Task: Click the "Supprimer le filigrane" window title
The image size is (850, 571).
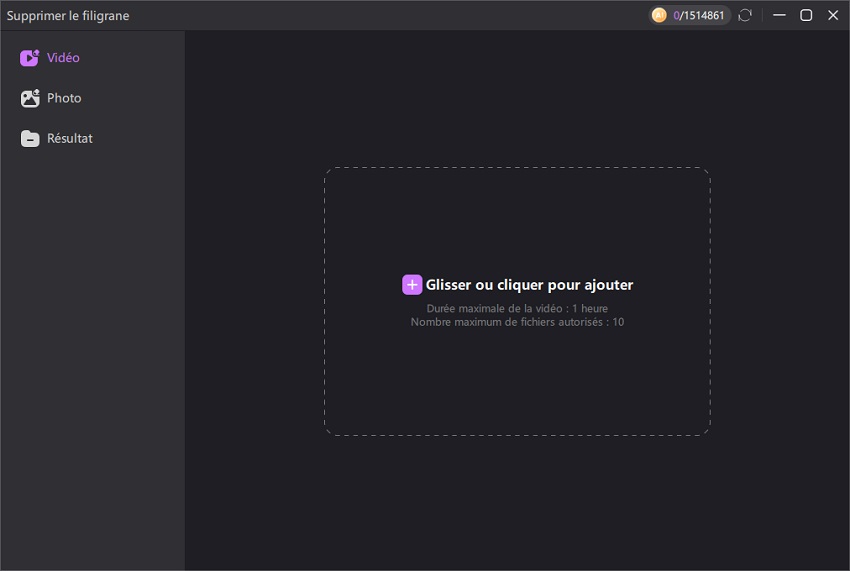Action: point(68,16)
